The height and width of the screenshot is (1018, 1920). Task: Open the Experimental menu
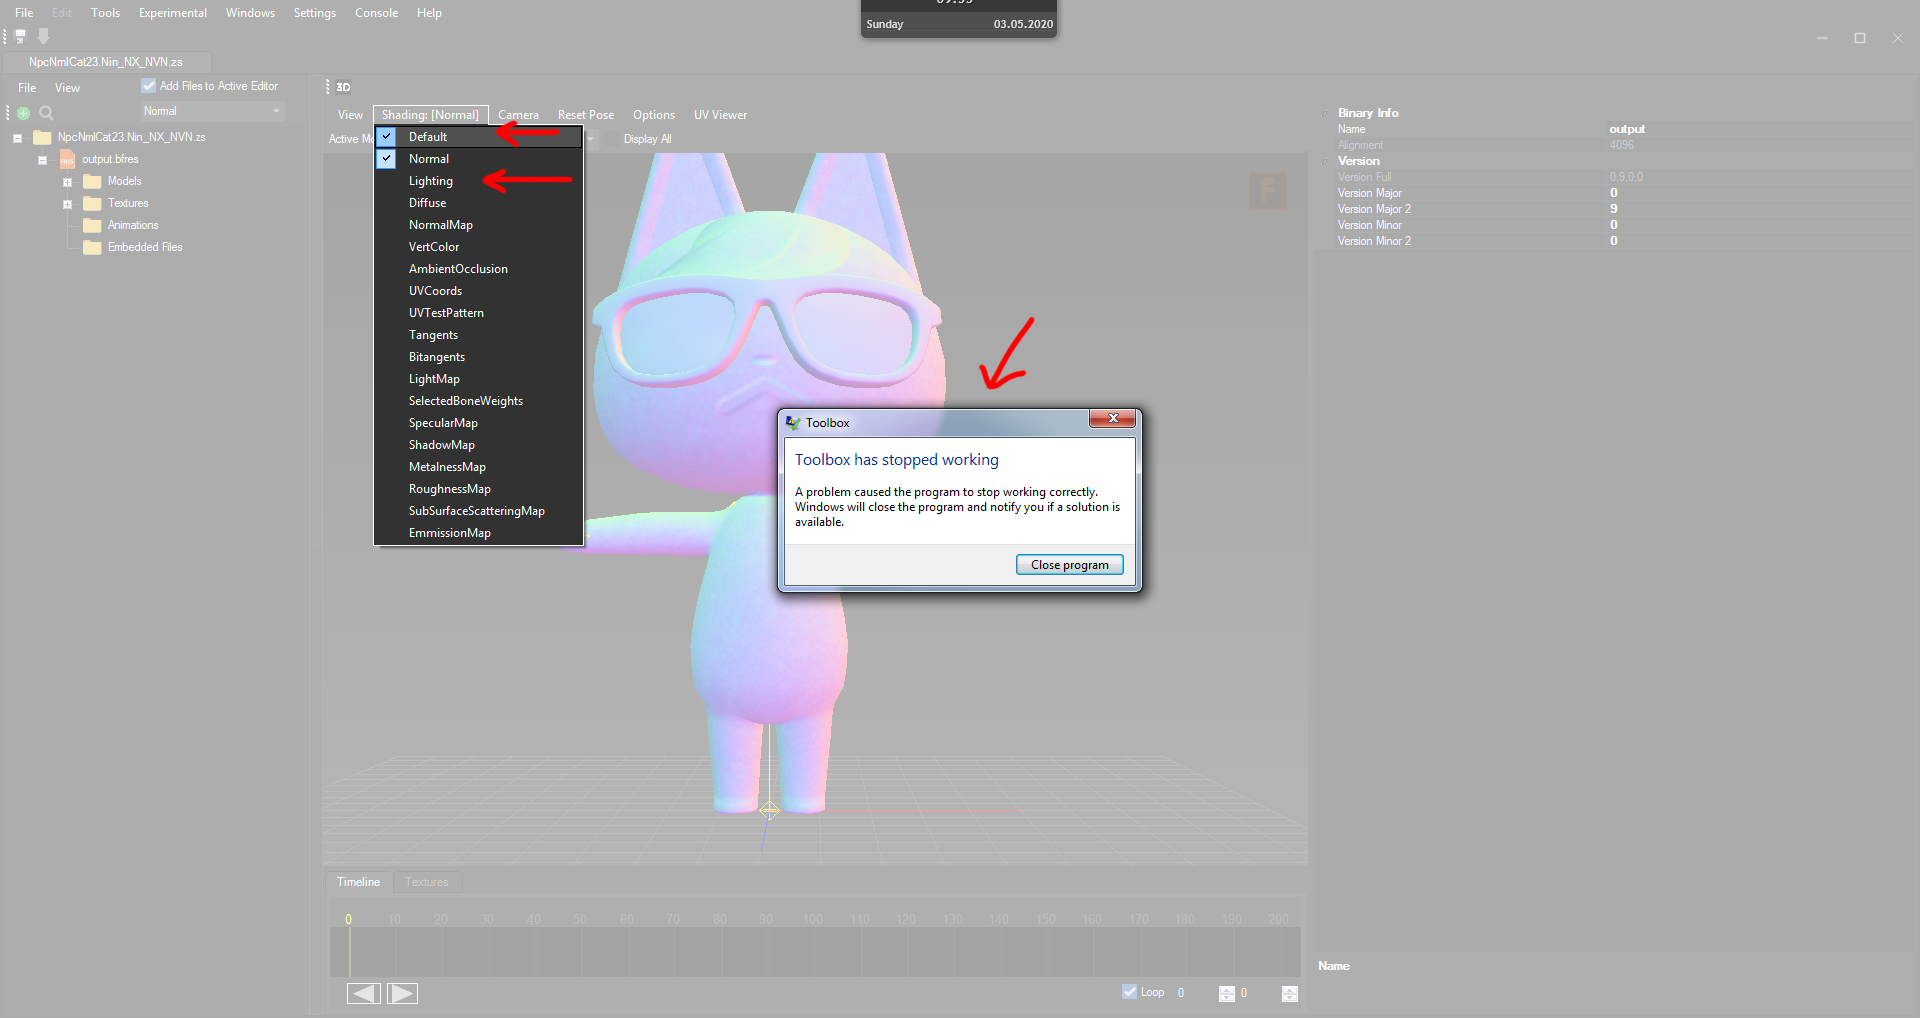173,13
